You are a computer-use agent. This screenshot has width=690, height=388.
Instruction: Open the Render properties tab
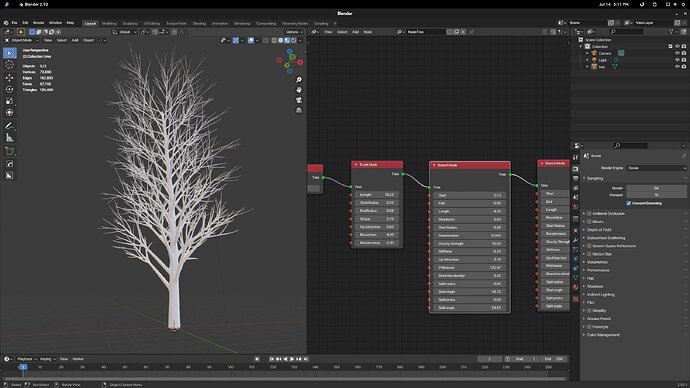pyautogui.click(x=576, y=169)
